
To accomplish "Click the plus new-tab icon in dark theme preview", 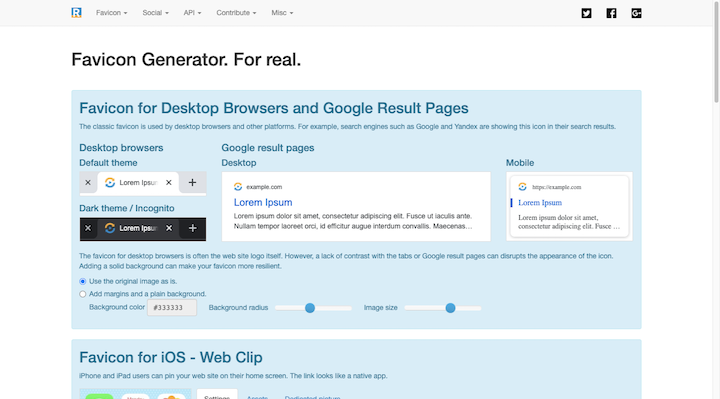I will coord(192,228).
